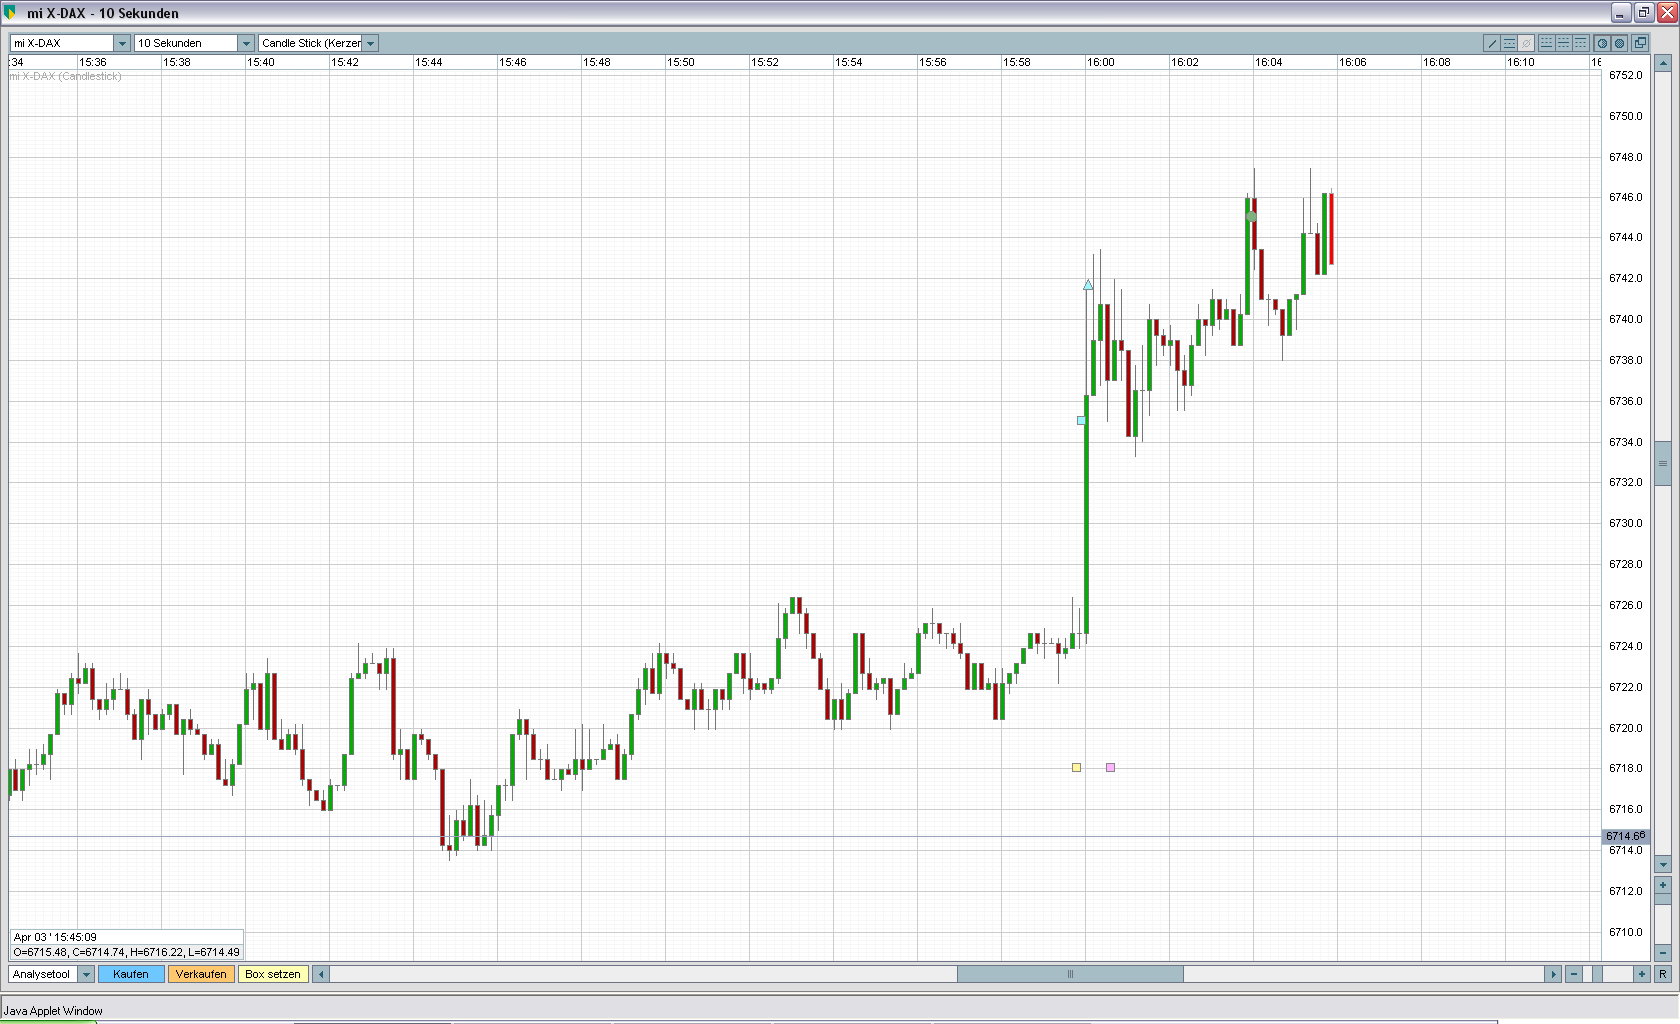Click the crossed-circle delete drawing tool
The height and width of the screenshot is (1024, 1680).
[1526, 43]
